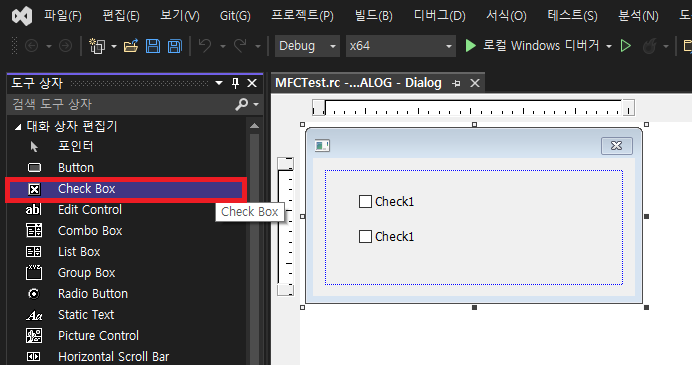
Task: Click the dialog's right-middle resize handle
Action: (647, 217)
